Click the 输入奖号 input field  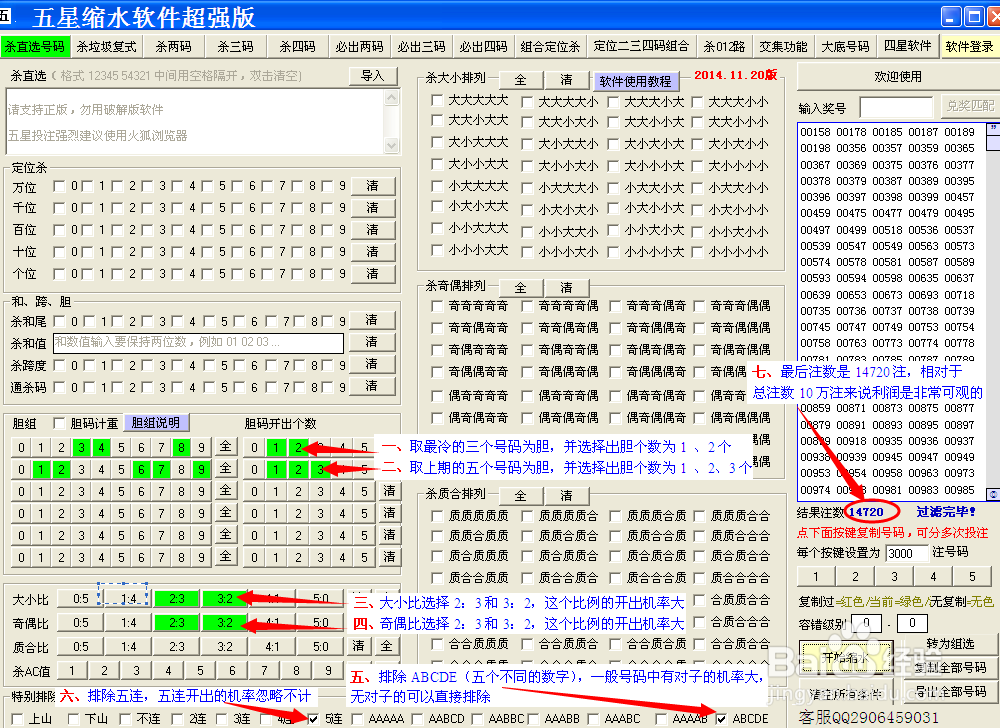pos(896,108)
